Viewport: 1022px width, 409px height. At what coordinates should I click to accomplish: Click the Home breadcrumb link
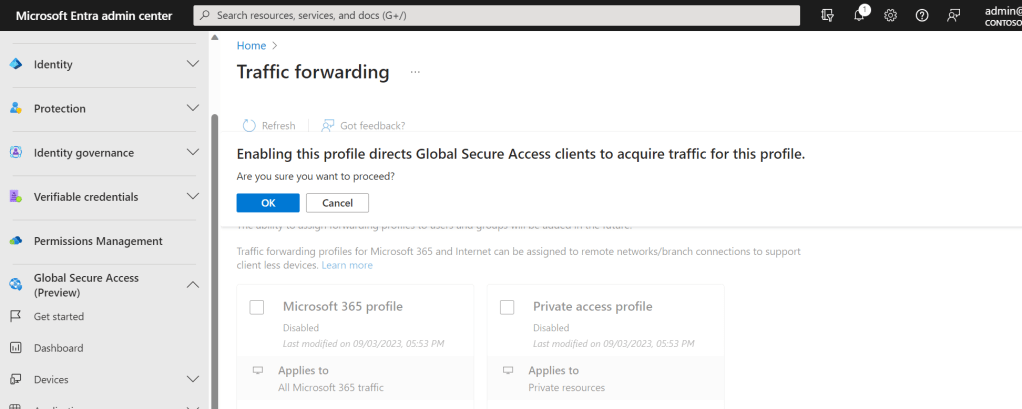point(251,45)
